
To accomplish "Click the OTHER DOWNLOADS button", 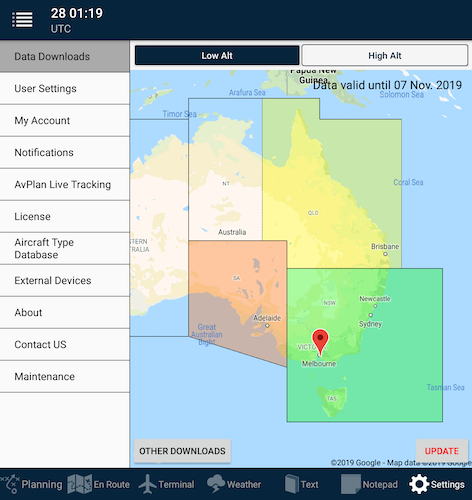I will click(182, 451).
